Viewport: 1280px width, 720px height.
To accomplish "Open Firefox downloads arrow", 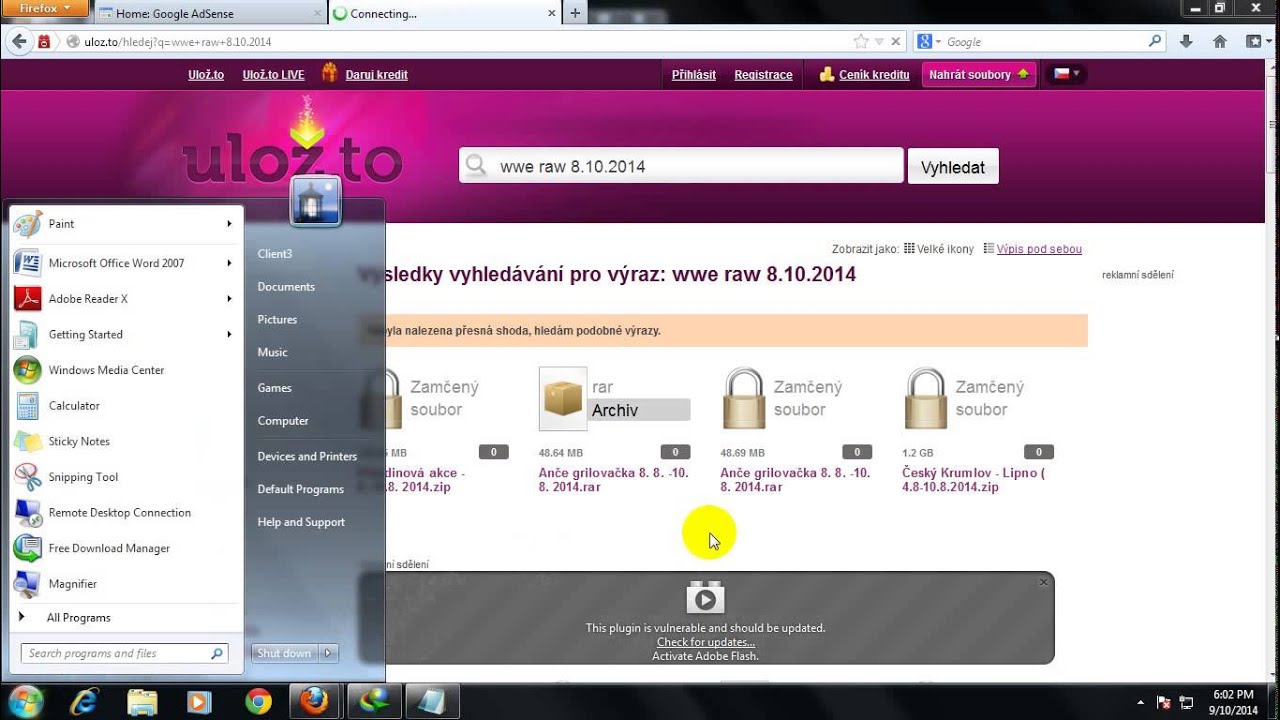I will 1186,42.
